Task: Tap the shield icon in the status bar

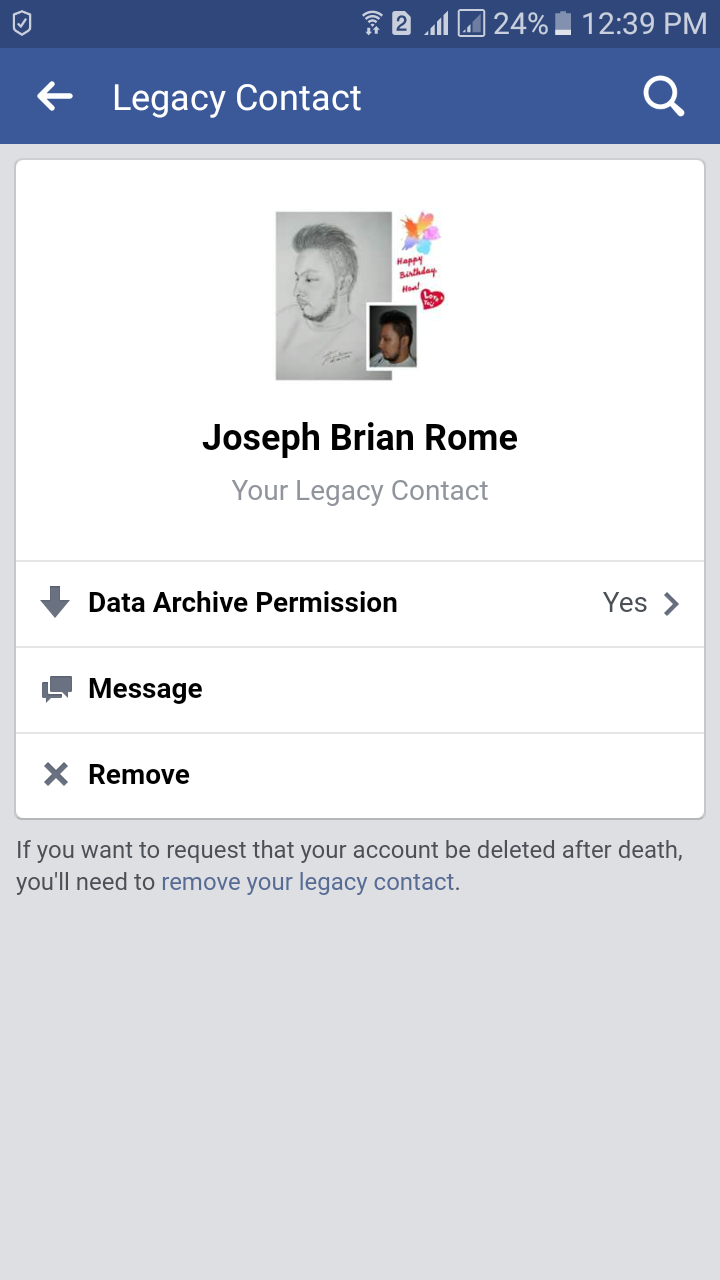Action: (22, 22)
